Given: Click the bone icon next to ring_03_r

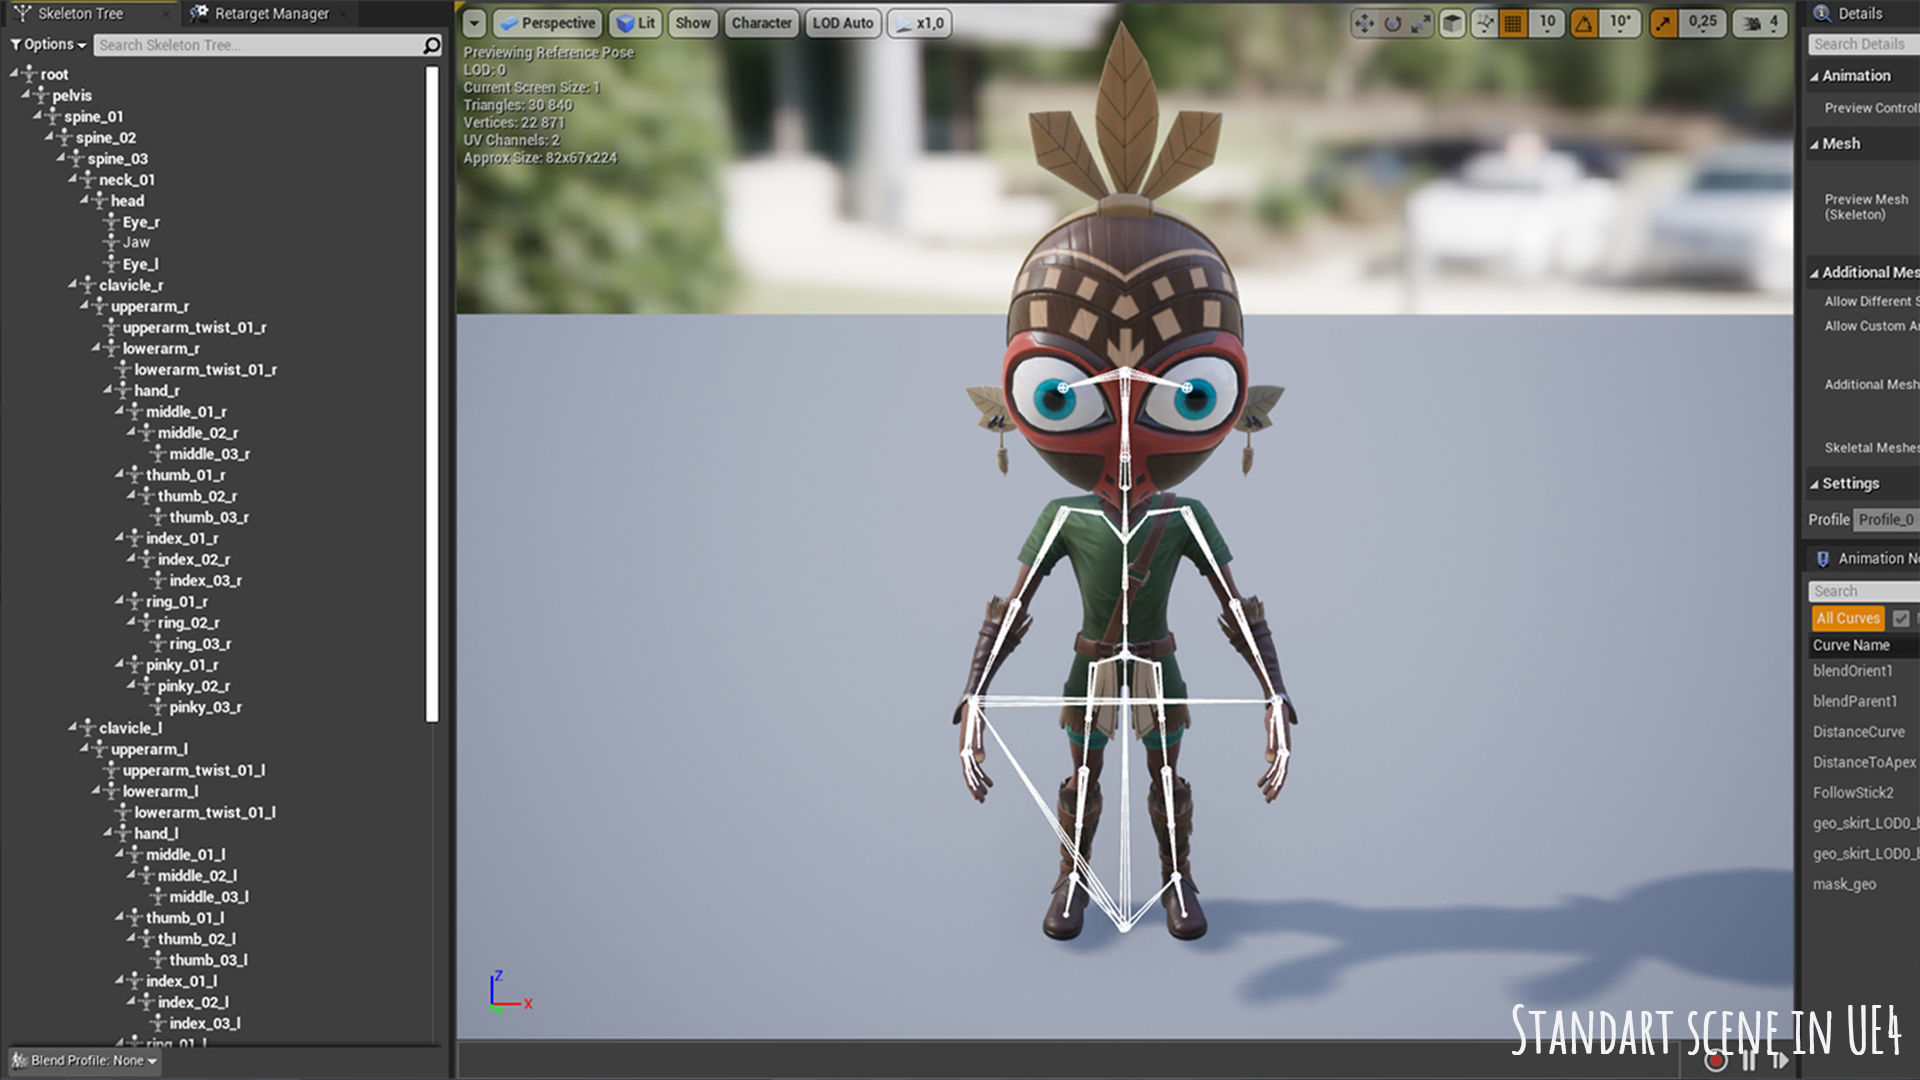Looking at the screenshot, I should click(x=158, y=644).
